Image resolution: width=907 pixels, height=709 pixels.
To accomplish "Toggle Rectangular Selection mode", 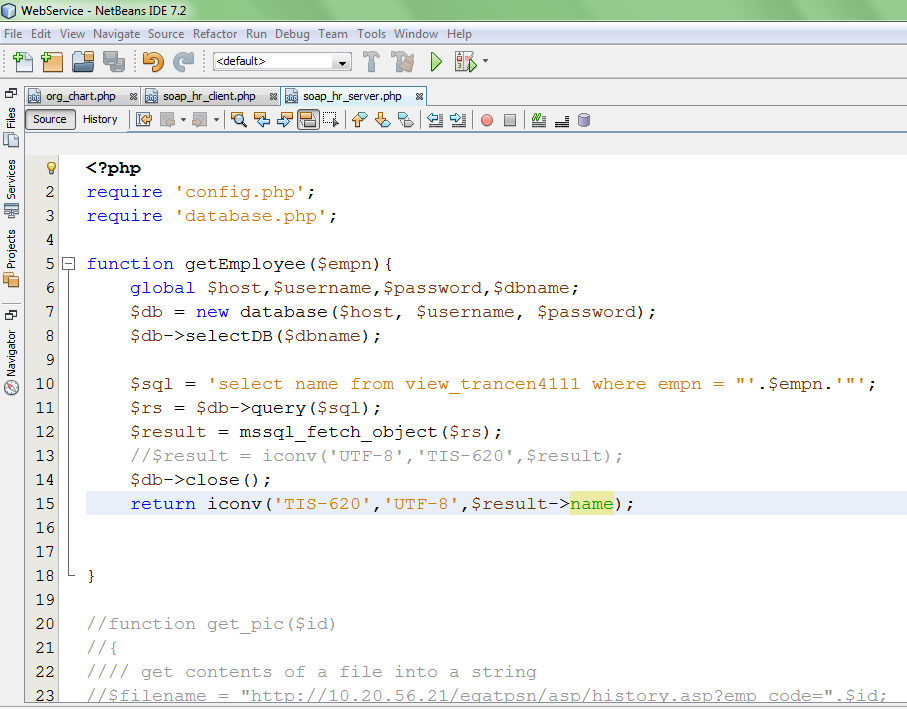I will coord(331,120).
